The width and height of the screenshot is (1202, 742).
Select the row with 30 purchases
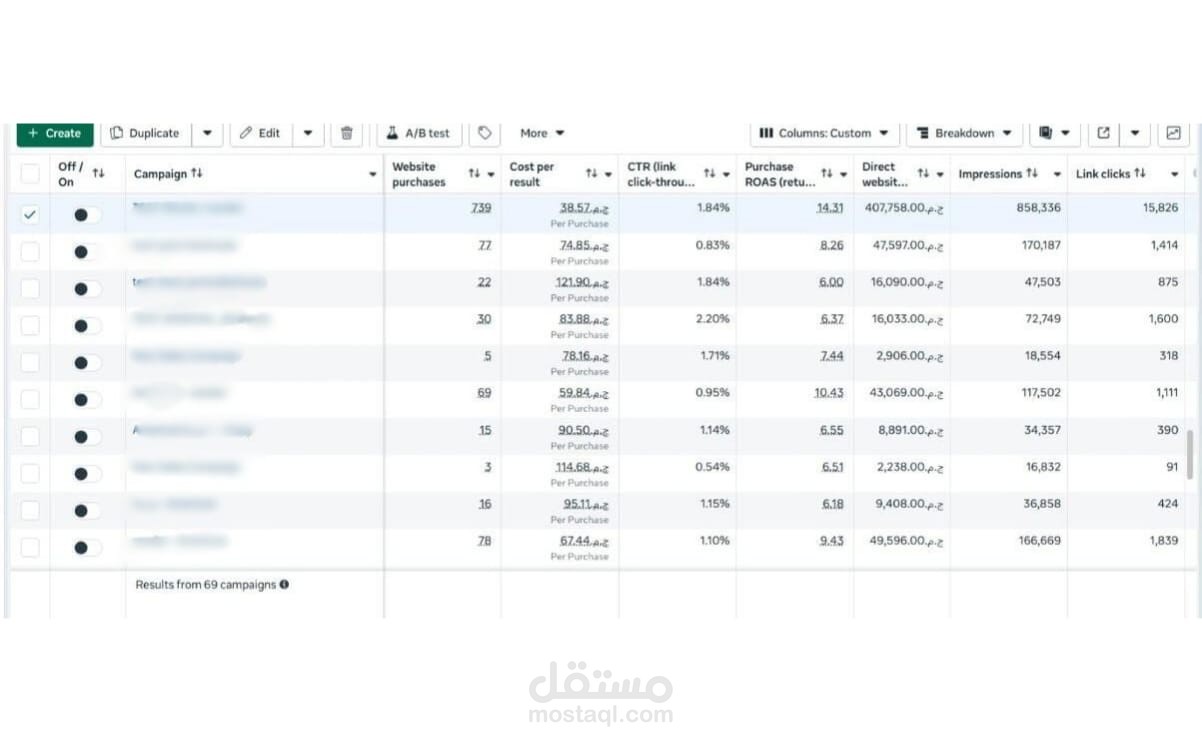click(30, 325)
